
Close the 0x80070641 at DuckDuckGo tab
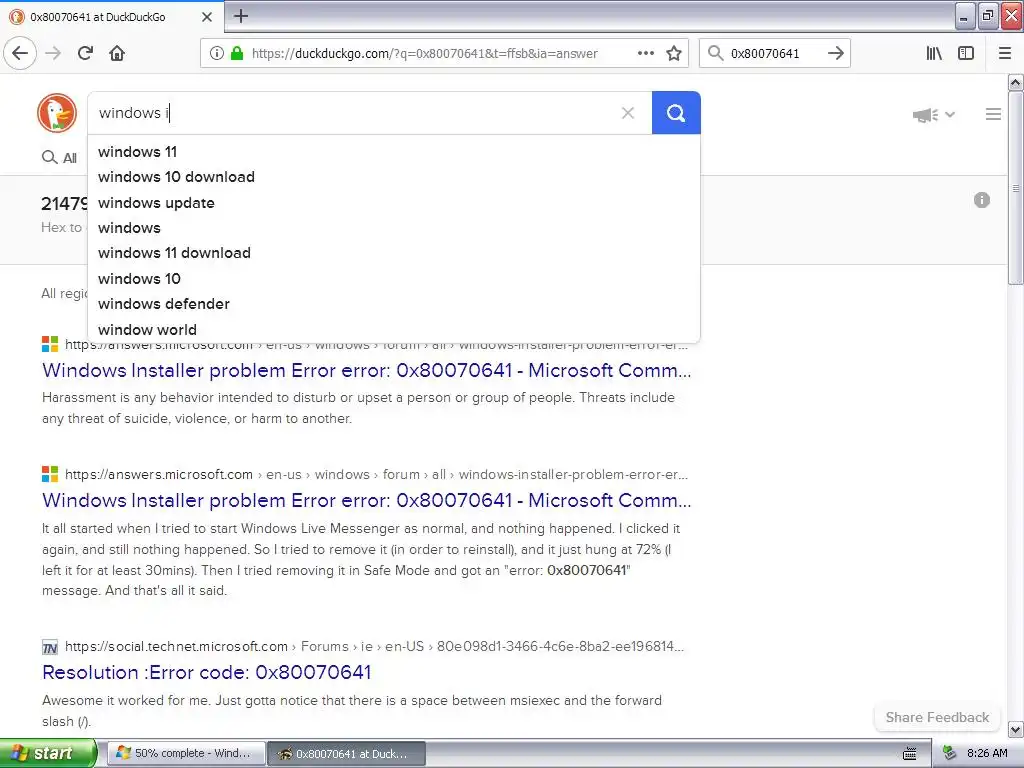tap(207, 17)
